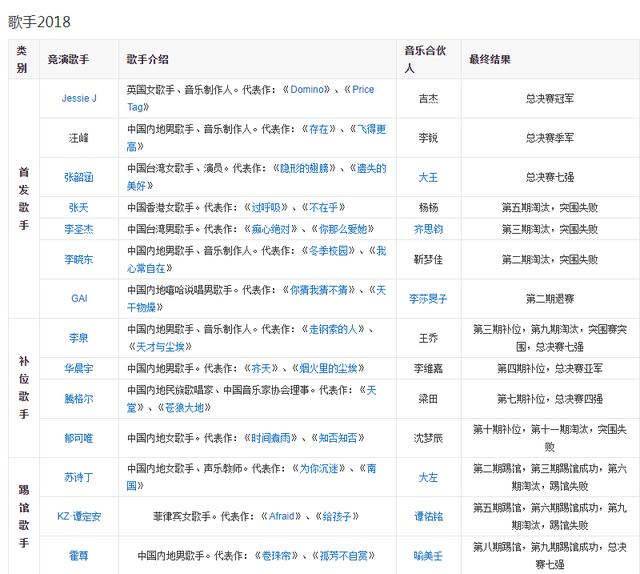
Task: Select the result cell 第二期退赛
Action: coord(550,299)
